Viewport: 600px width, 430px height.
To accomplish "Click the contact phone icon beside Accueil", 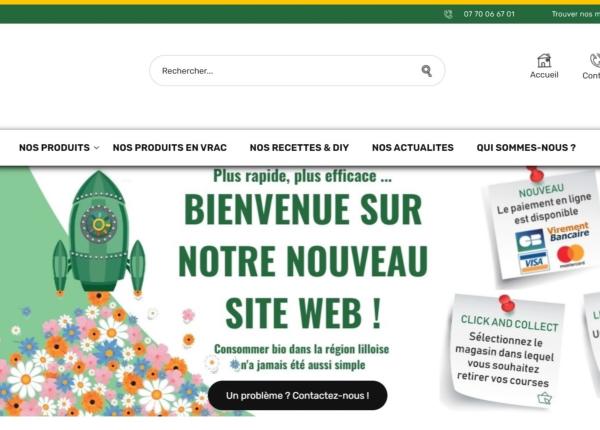I will [x=594, y=60].
